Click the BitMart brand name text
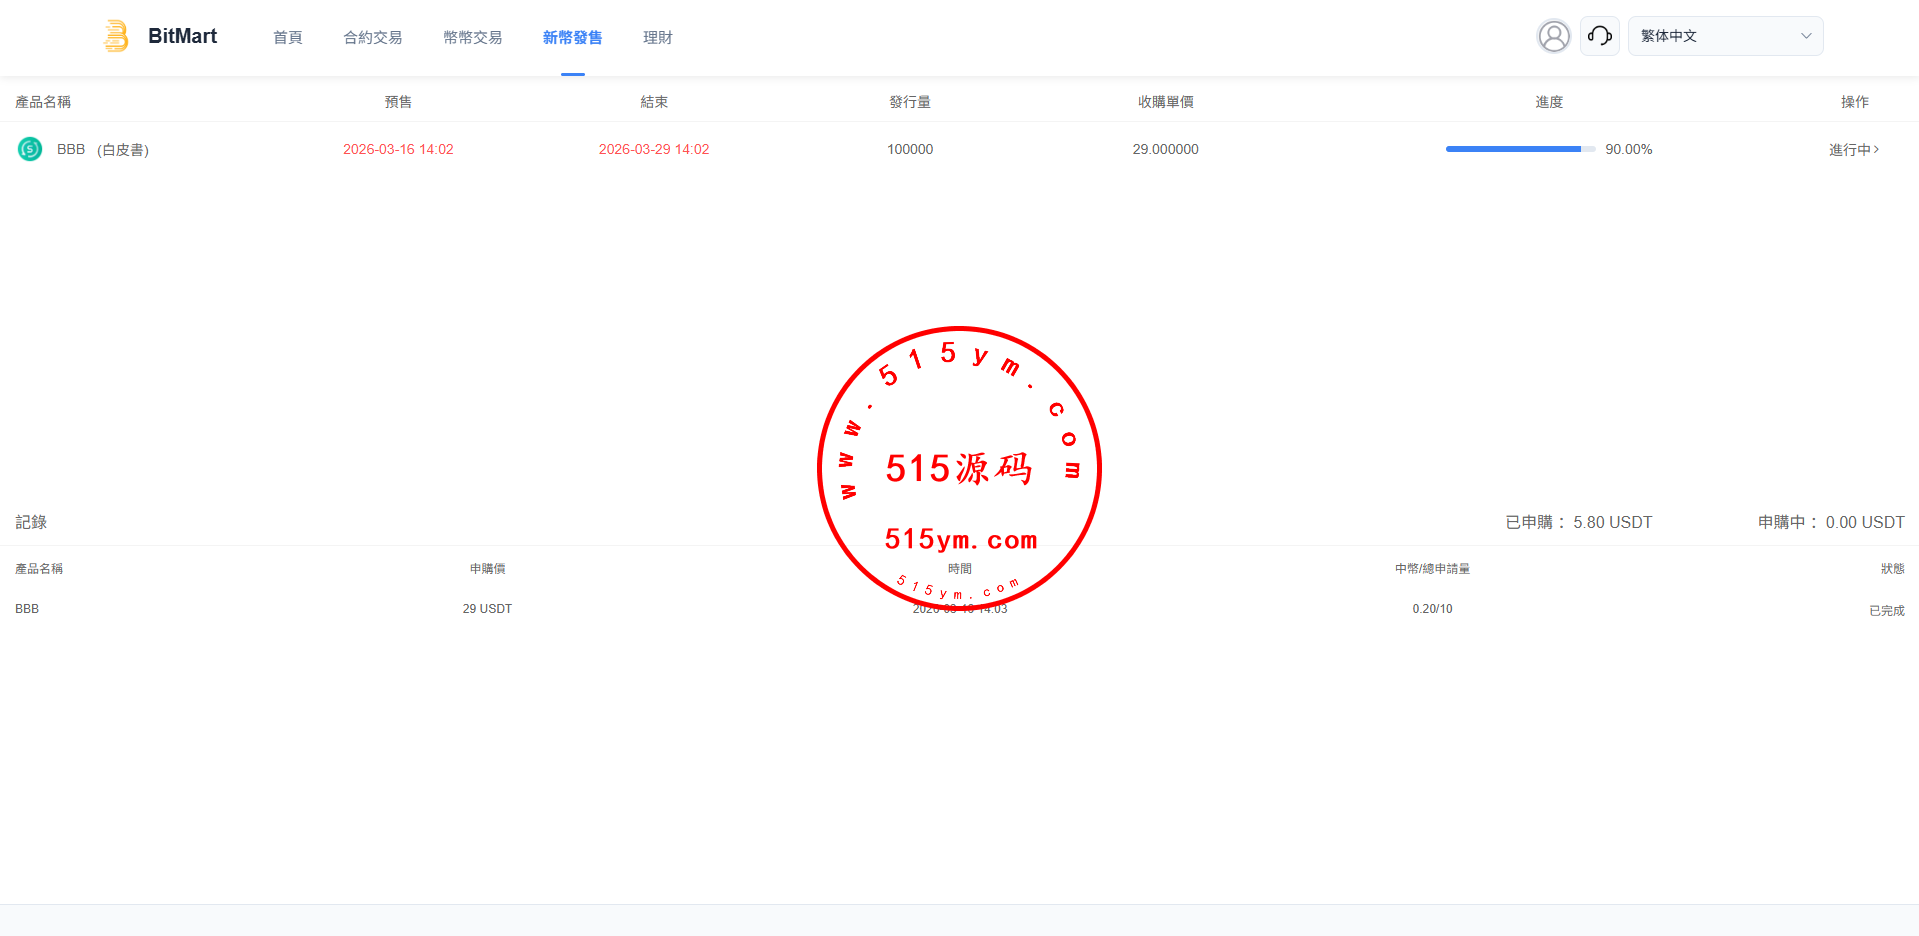This screenshot has width=1919, height=936. point(182,36)
